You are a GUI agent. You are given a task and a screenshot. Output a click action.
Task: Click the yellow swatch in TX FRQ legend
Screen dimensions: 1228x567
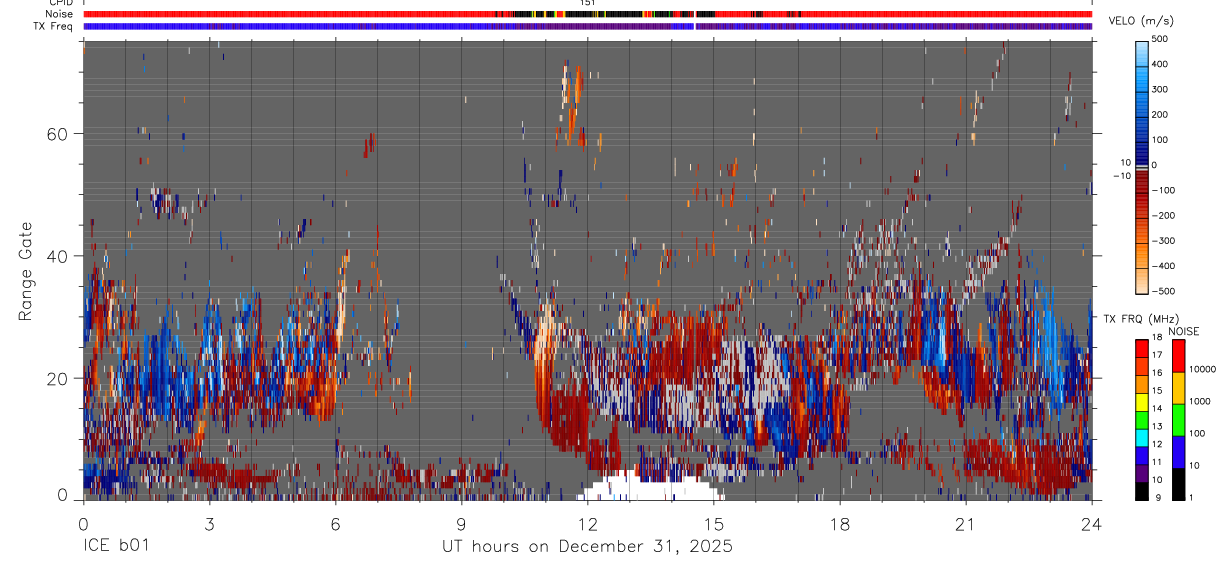1142,401
